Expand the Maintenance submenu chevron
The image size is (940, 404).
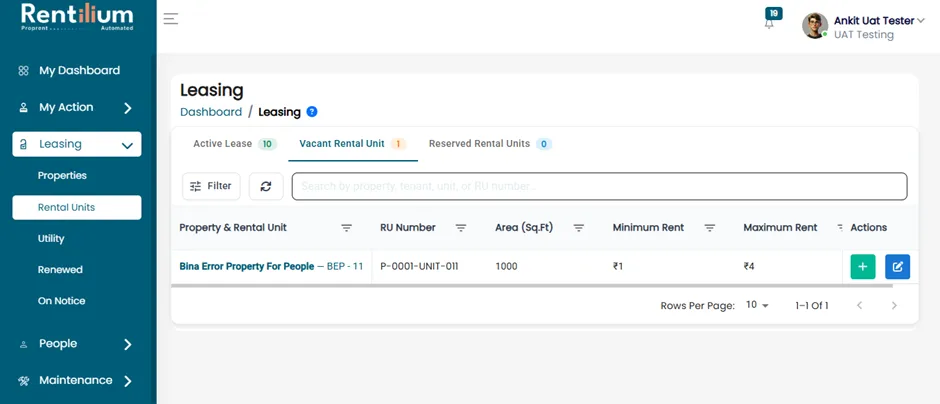[x=127, y=381]
